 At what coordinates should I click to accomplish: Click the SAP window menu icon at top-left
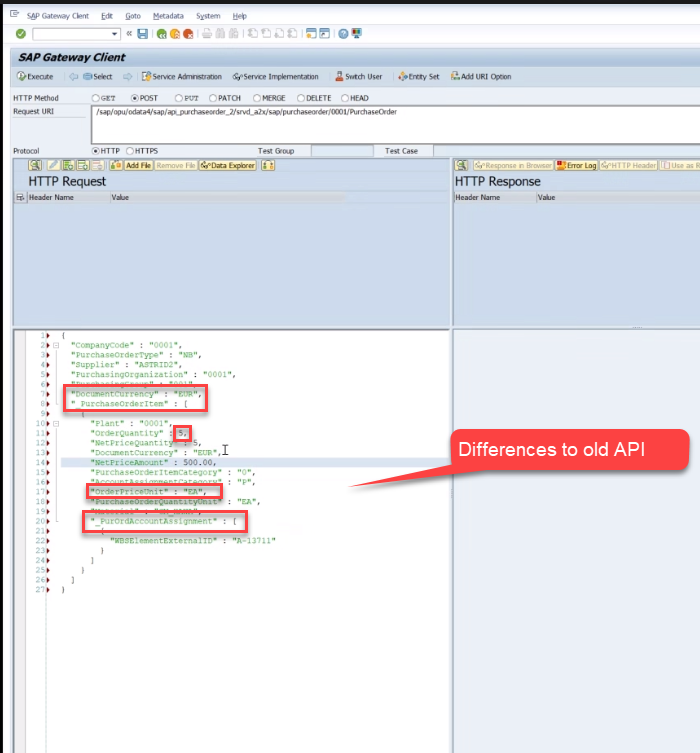[x=14, y=15]
